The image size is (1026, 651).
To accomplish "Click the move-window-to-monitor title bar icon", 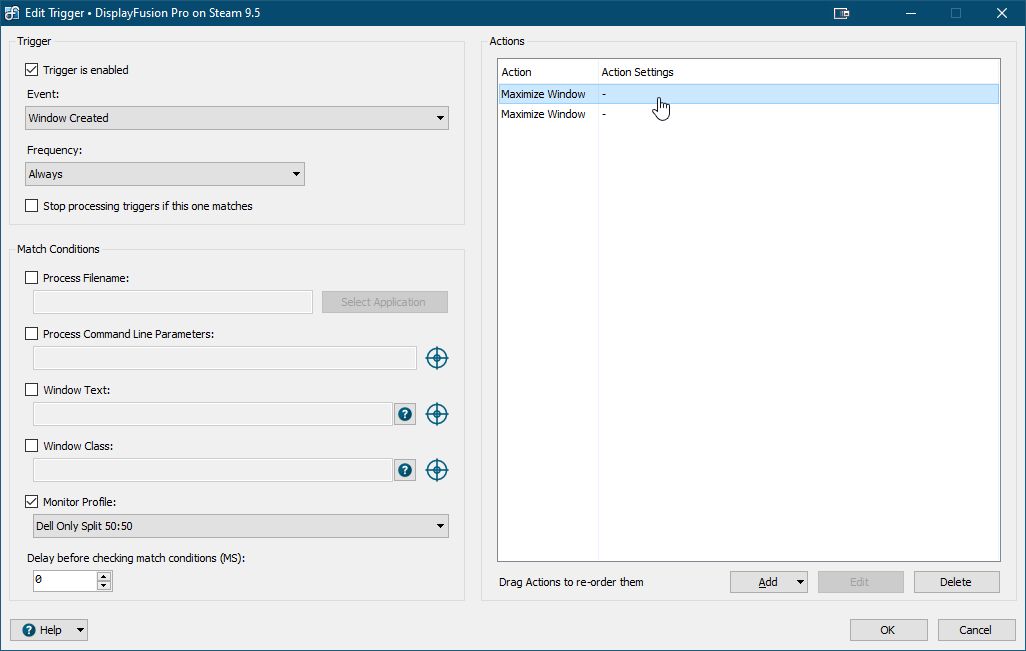I will point(841,13).
